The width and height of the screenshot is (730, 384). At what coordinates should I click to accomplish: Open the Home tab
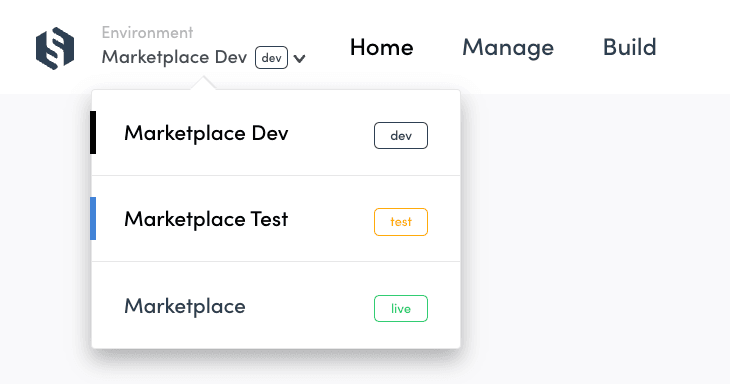coord(382,47)
